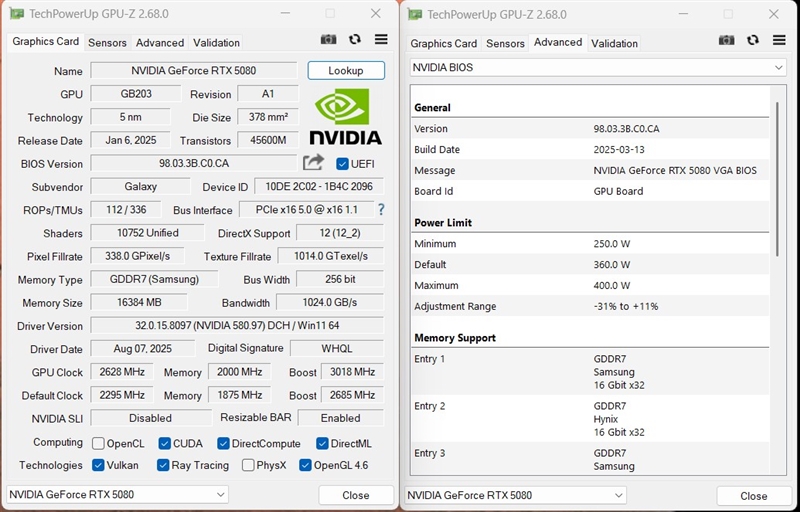
Task: Click Boost field showing 3018 MHz
Action: click(x=352, y=372)
